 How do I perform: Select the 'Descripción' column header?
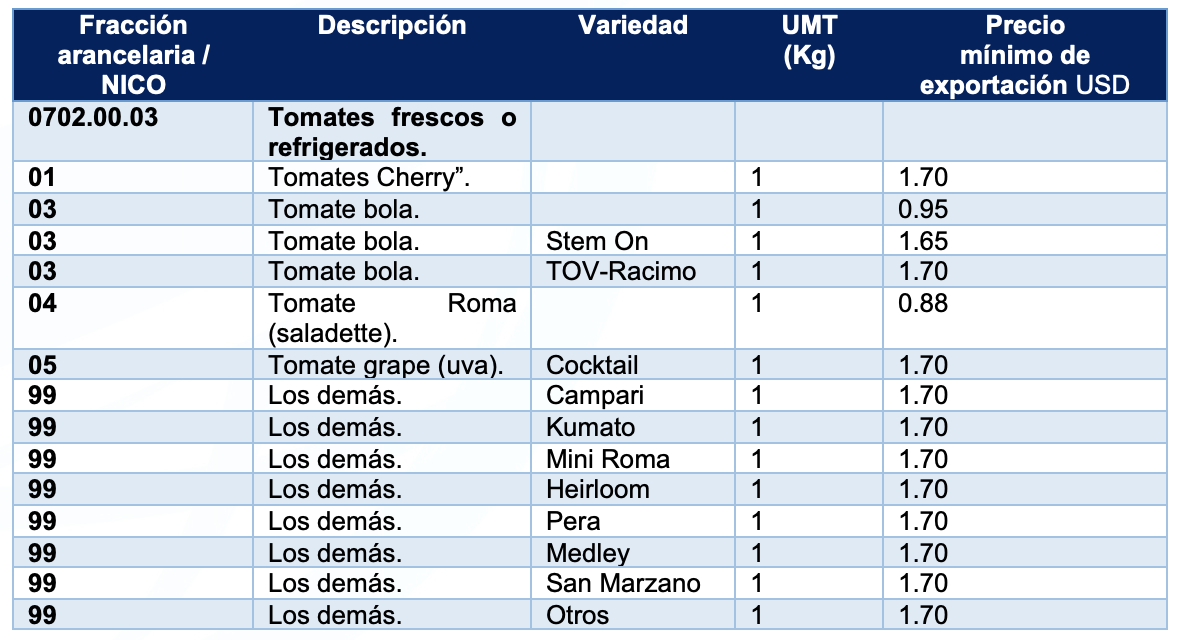click(392, 55)
